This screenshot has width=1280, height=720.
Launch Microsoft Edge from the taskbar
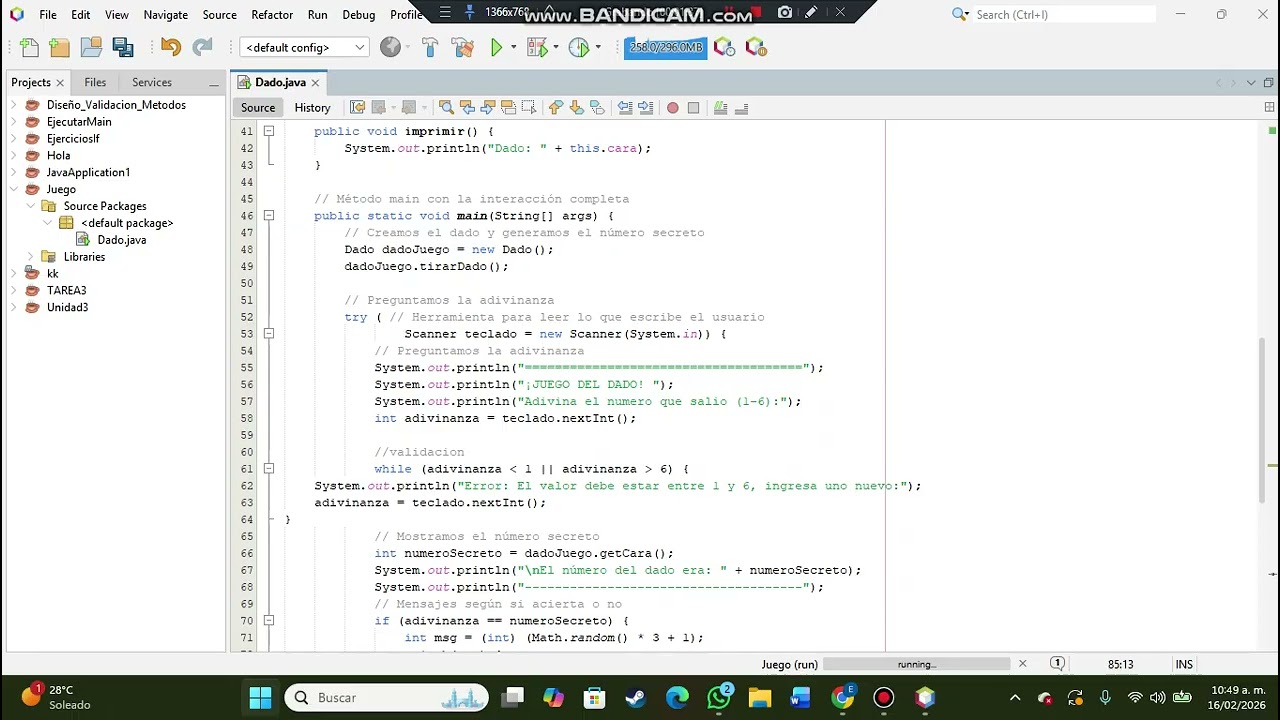(677, 697)
